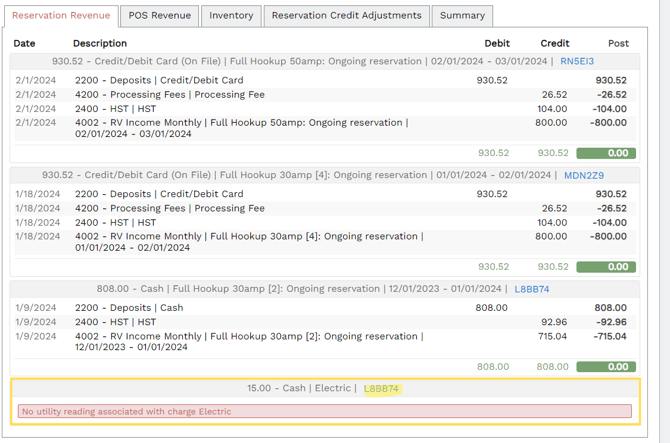Open the Inventory tab

231,16
